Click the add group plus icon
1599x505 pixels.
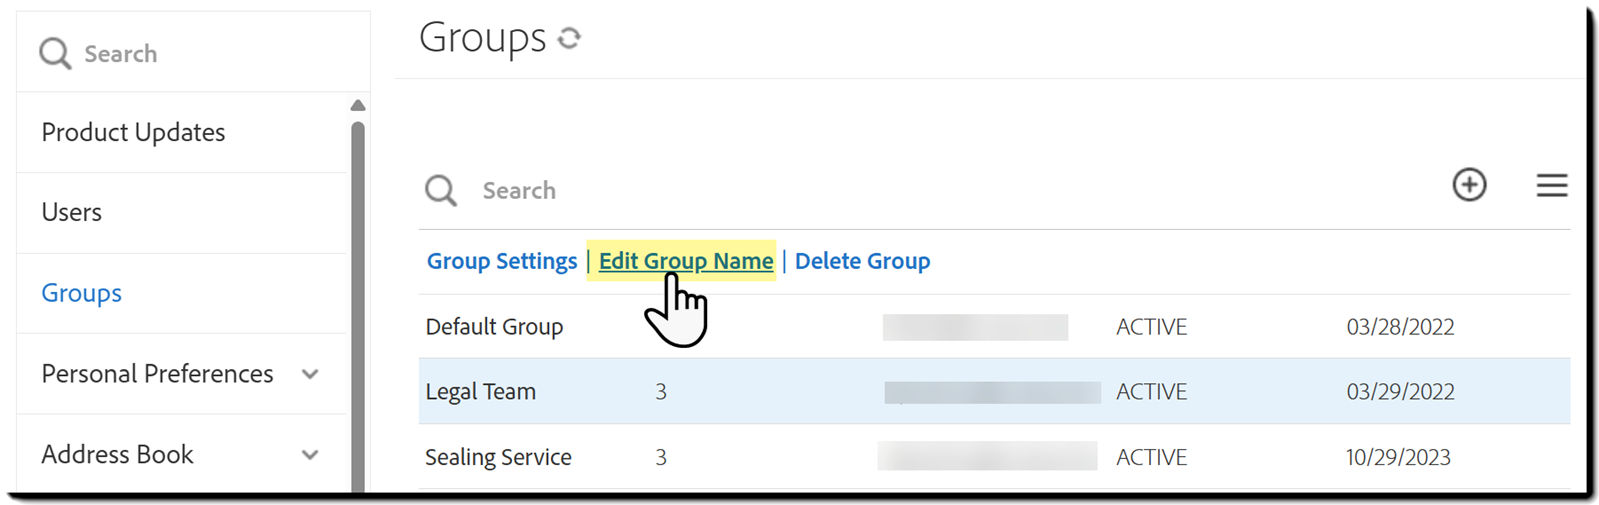pyautogui.click(x=1469, y=185)
